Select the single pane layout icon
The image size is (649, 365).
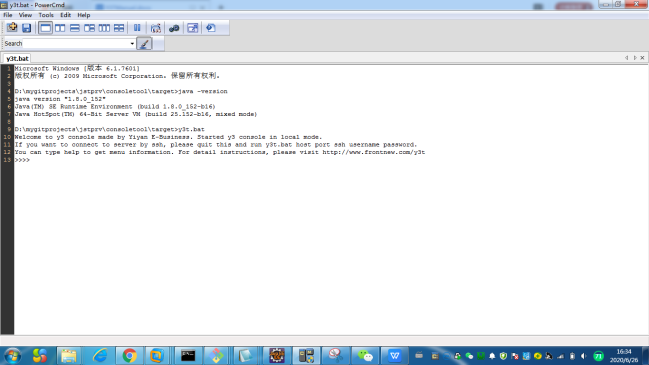[45, 28]
